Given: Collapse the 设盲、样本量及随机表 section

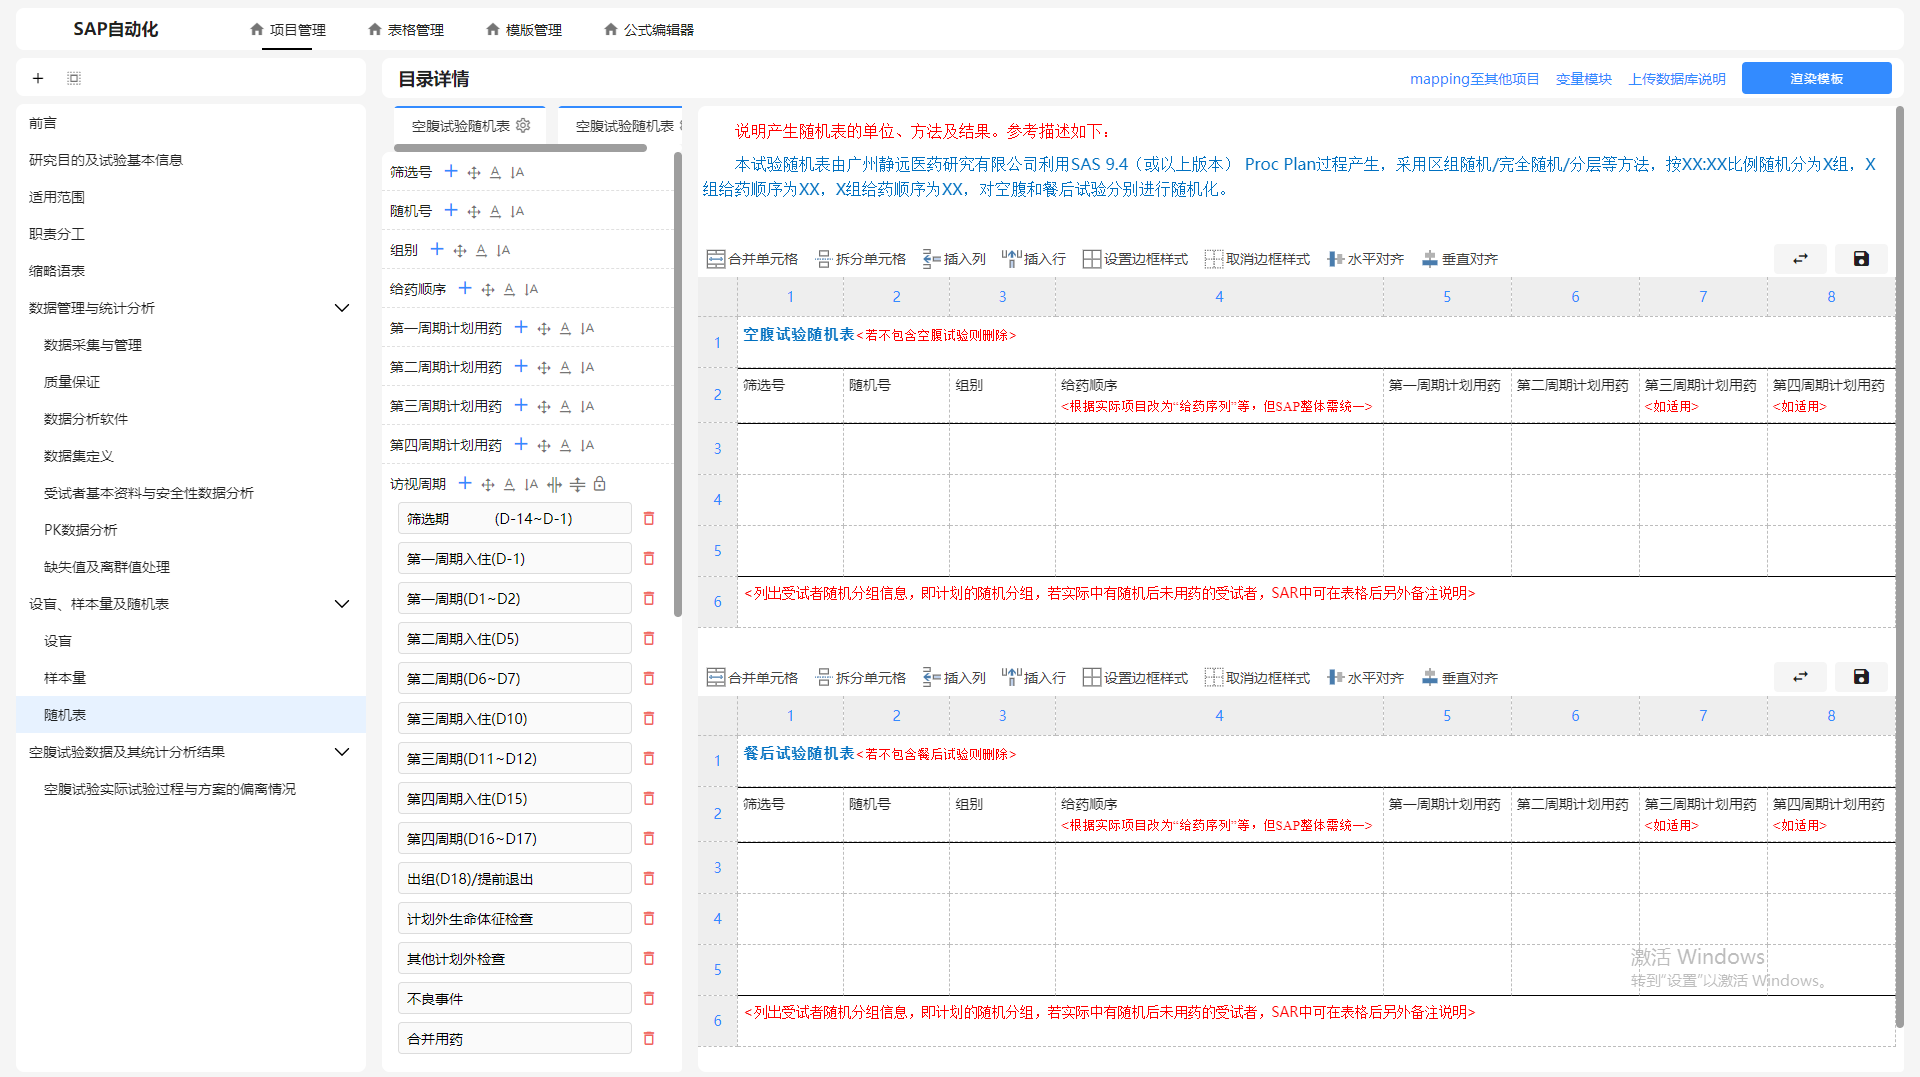Looking at the screenshot, I should point(341,604).
